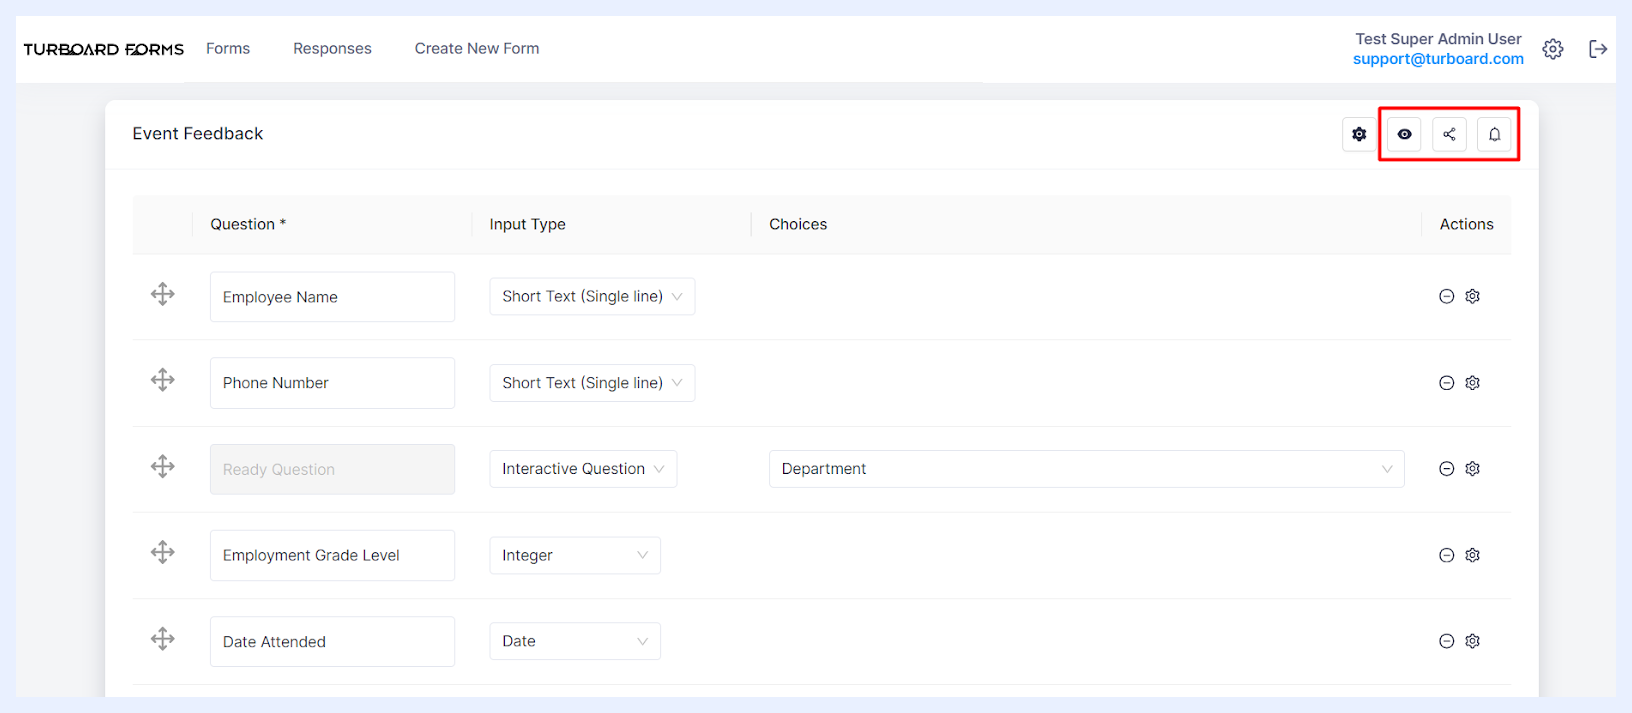Viewport: 1632px width, 713px height.
Task: Open form settings gear beside Event Feedback
Action: [1359, 134]
